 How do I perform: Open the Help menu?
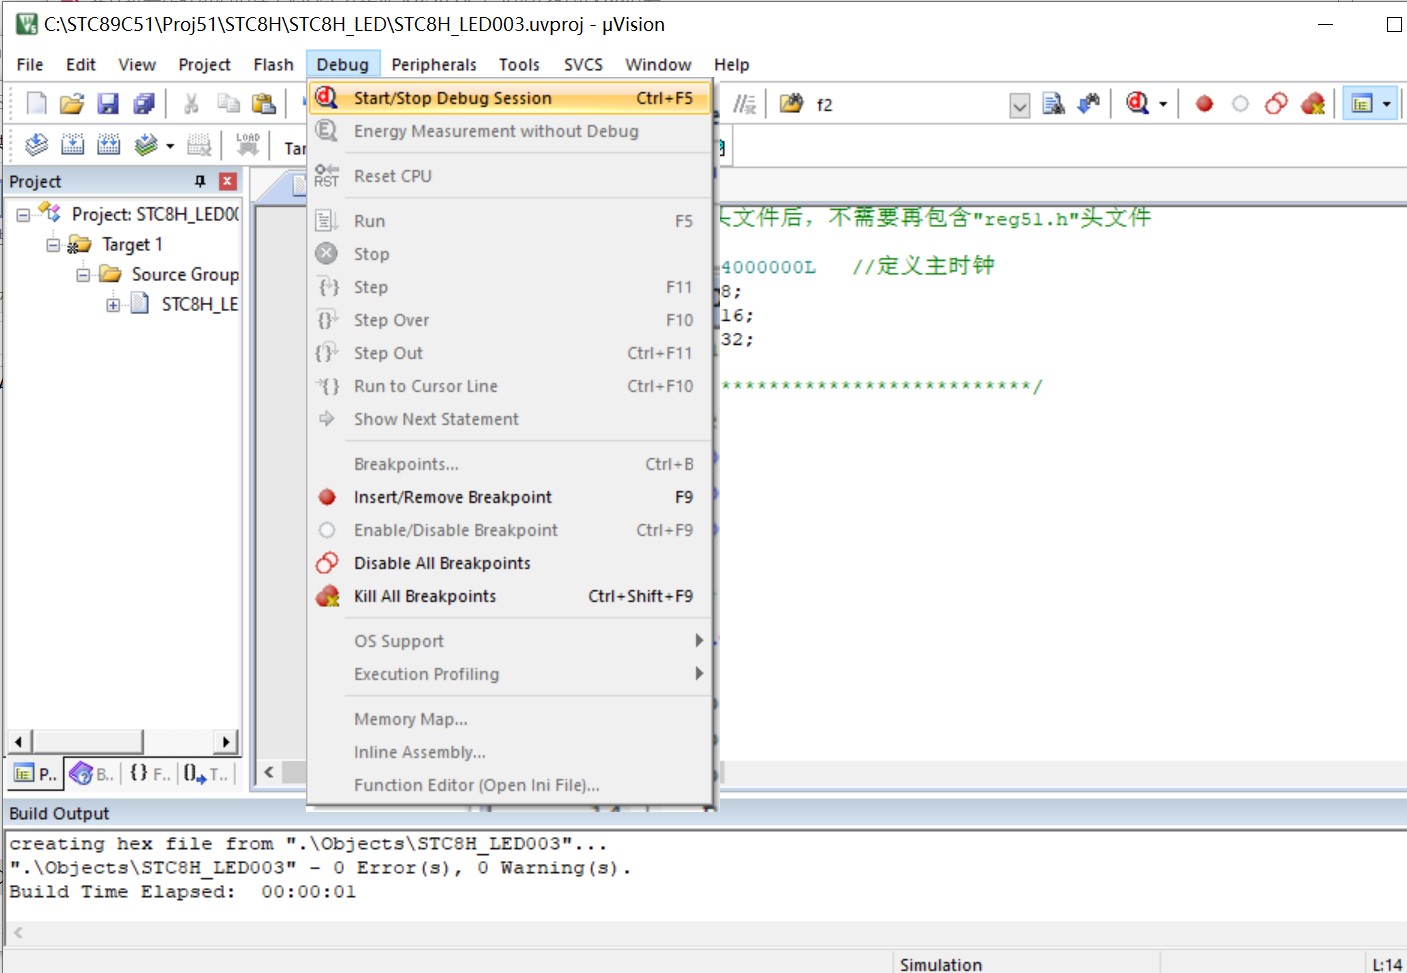731,64
